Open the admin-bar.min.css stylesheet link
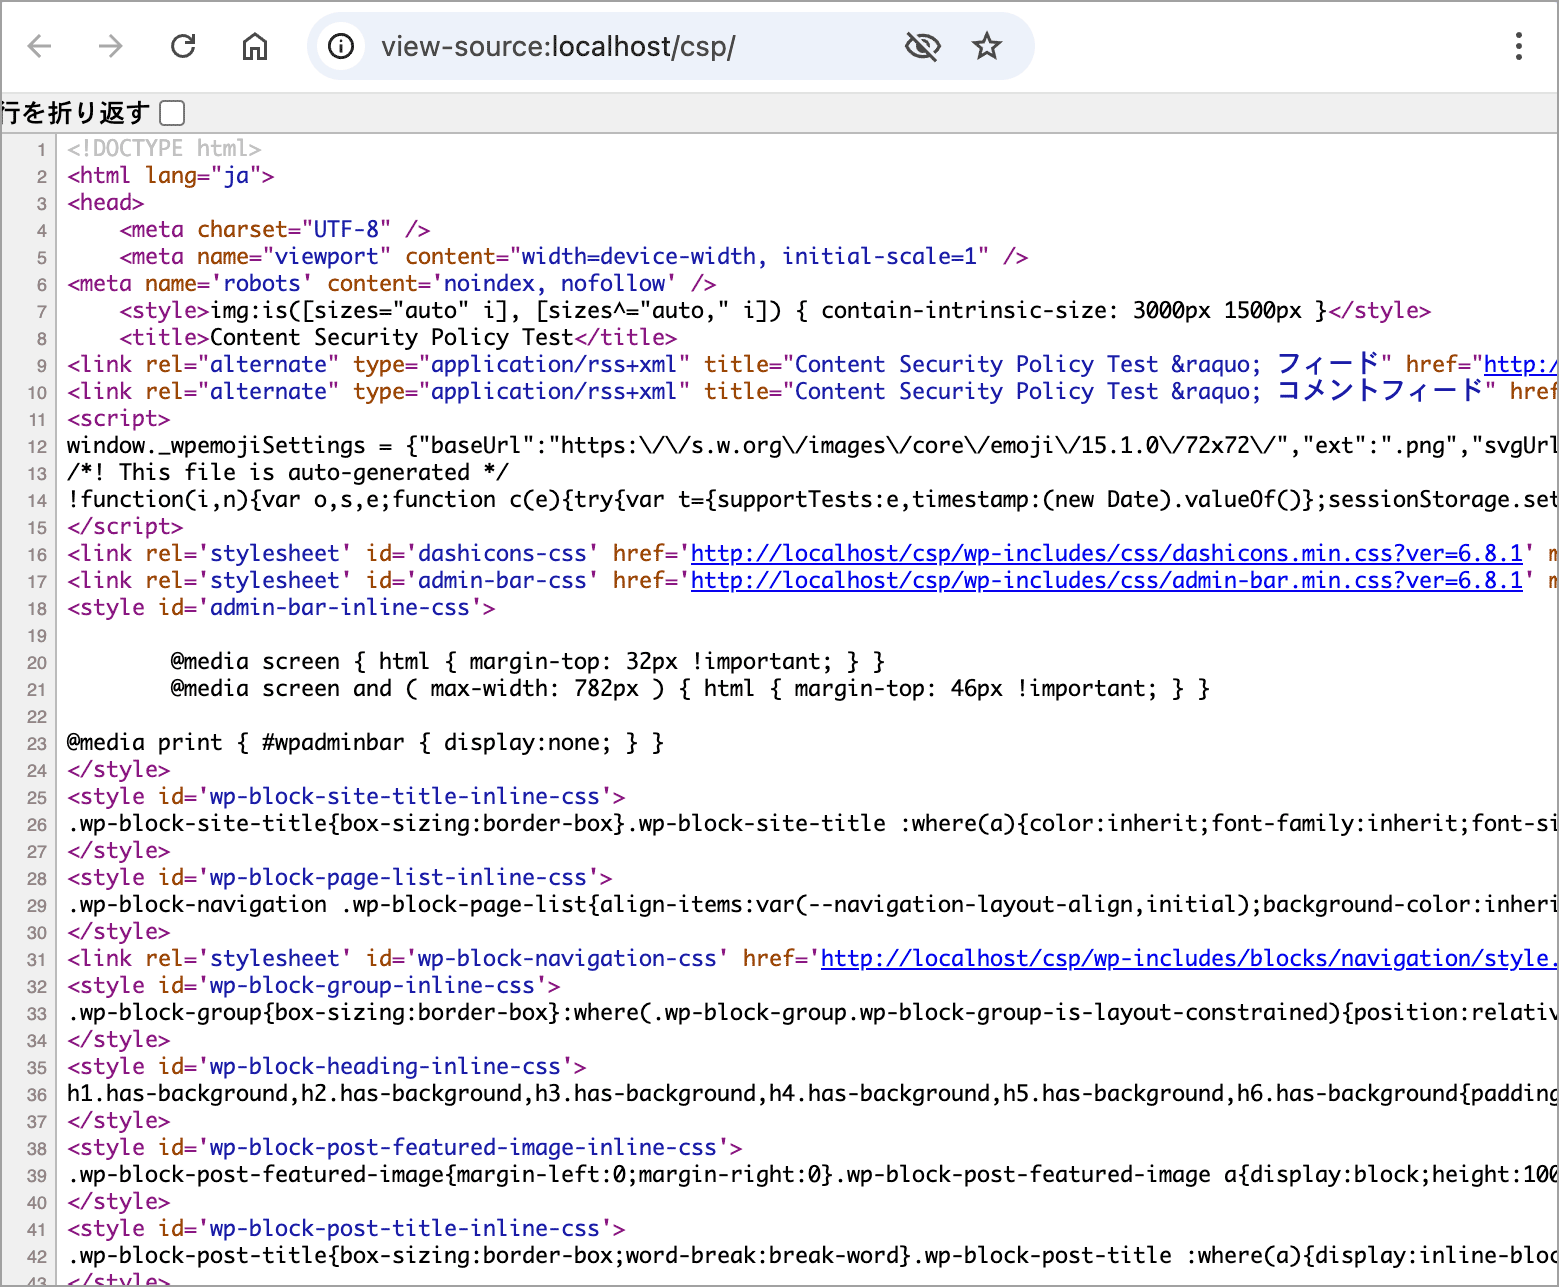 (1107, 581)
